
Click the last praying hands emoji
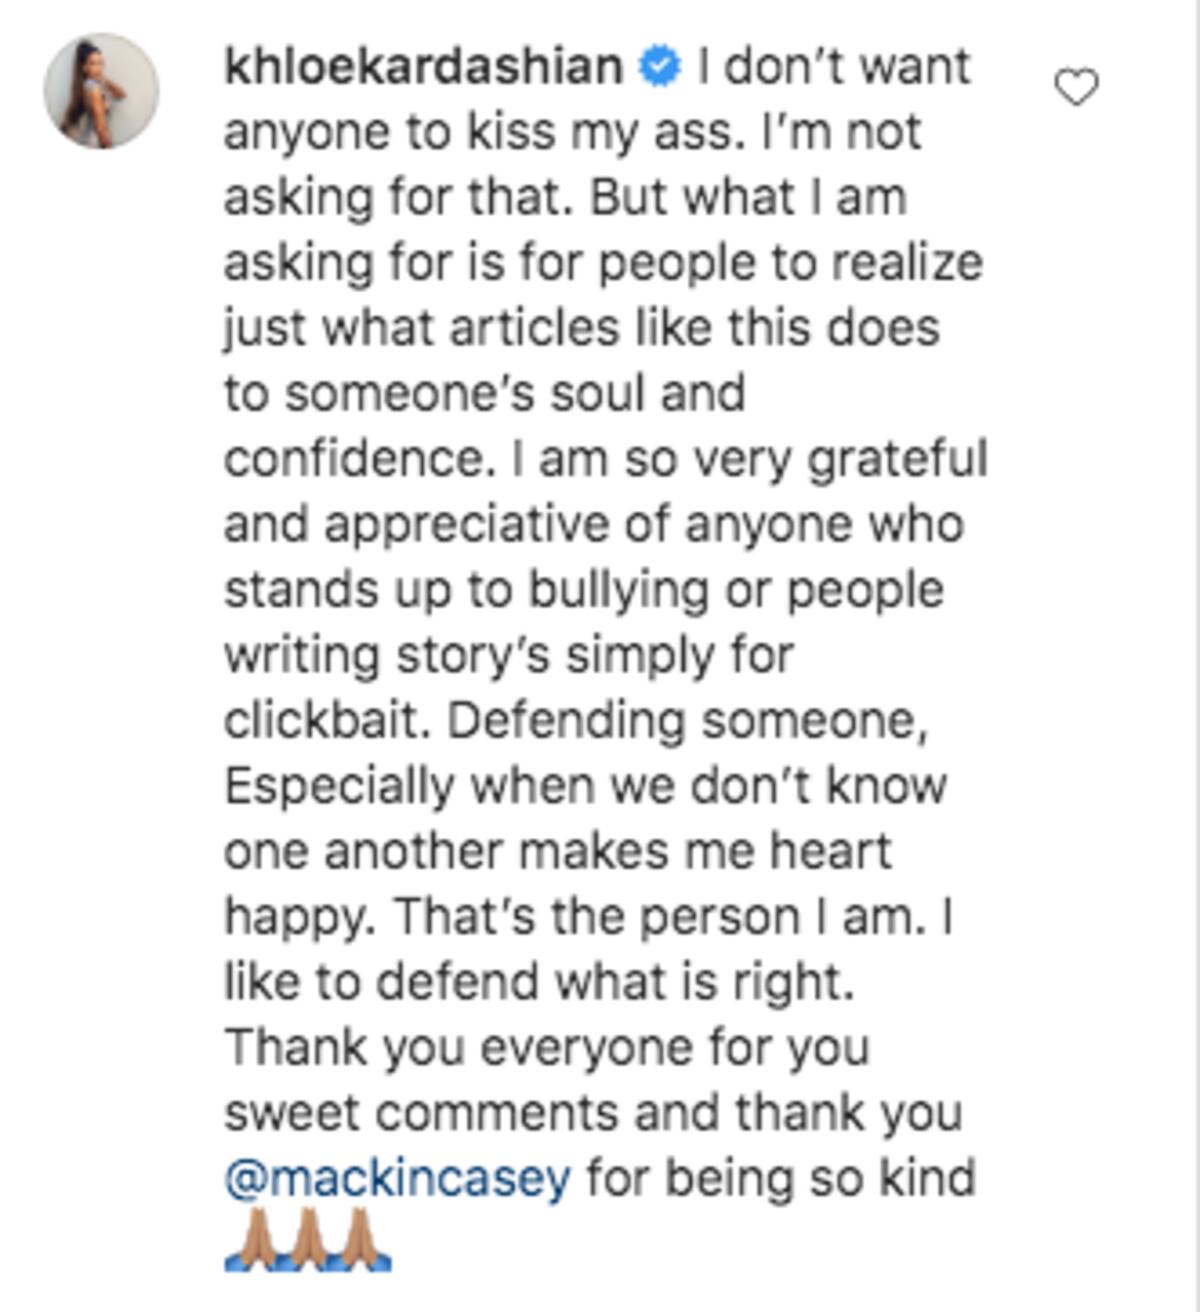click(362, 1241)
